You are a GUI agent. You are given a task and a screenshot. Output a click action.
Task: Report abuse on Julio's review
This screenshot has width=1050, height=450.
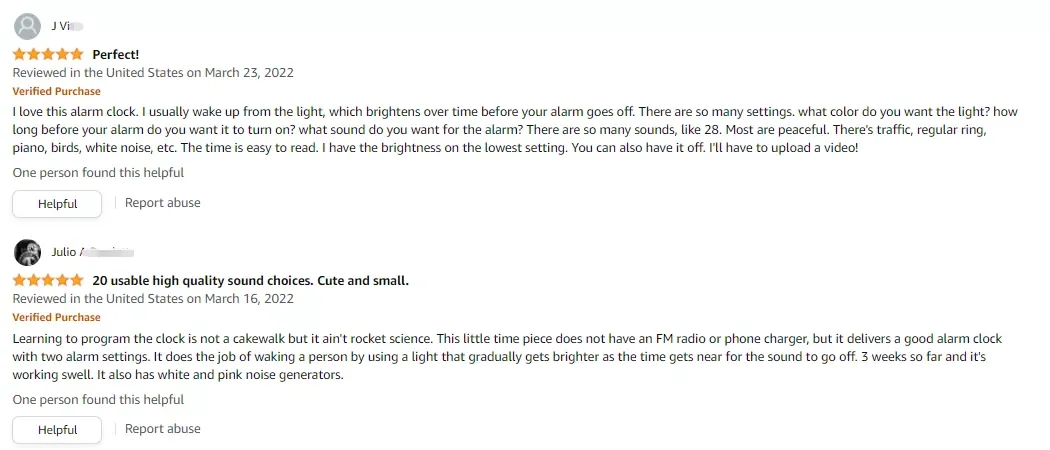(x=162, y=429)
